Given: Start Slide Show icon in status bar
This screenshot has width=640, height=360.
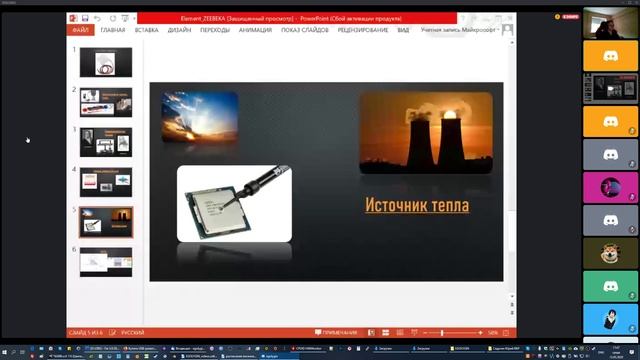Looking at the screenshot, I should pos(414,333).
